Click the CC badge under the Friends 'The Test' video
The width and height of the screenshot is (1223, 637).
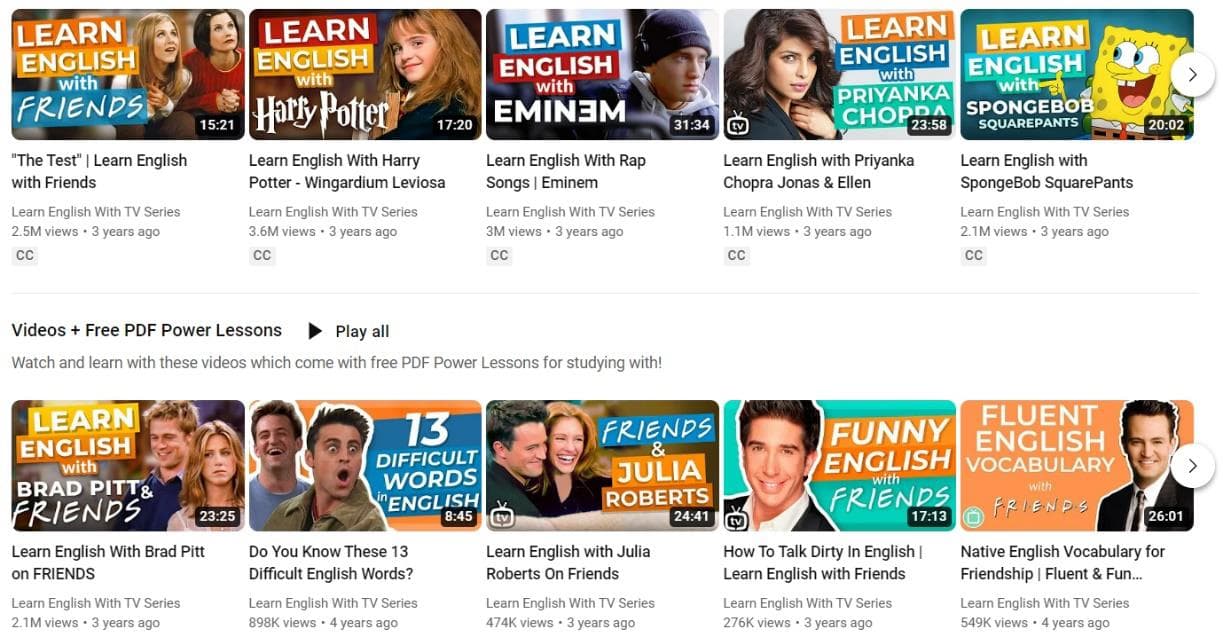coord(25,255)
